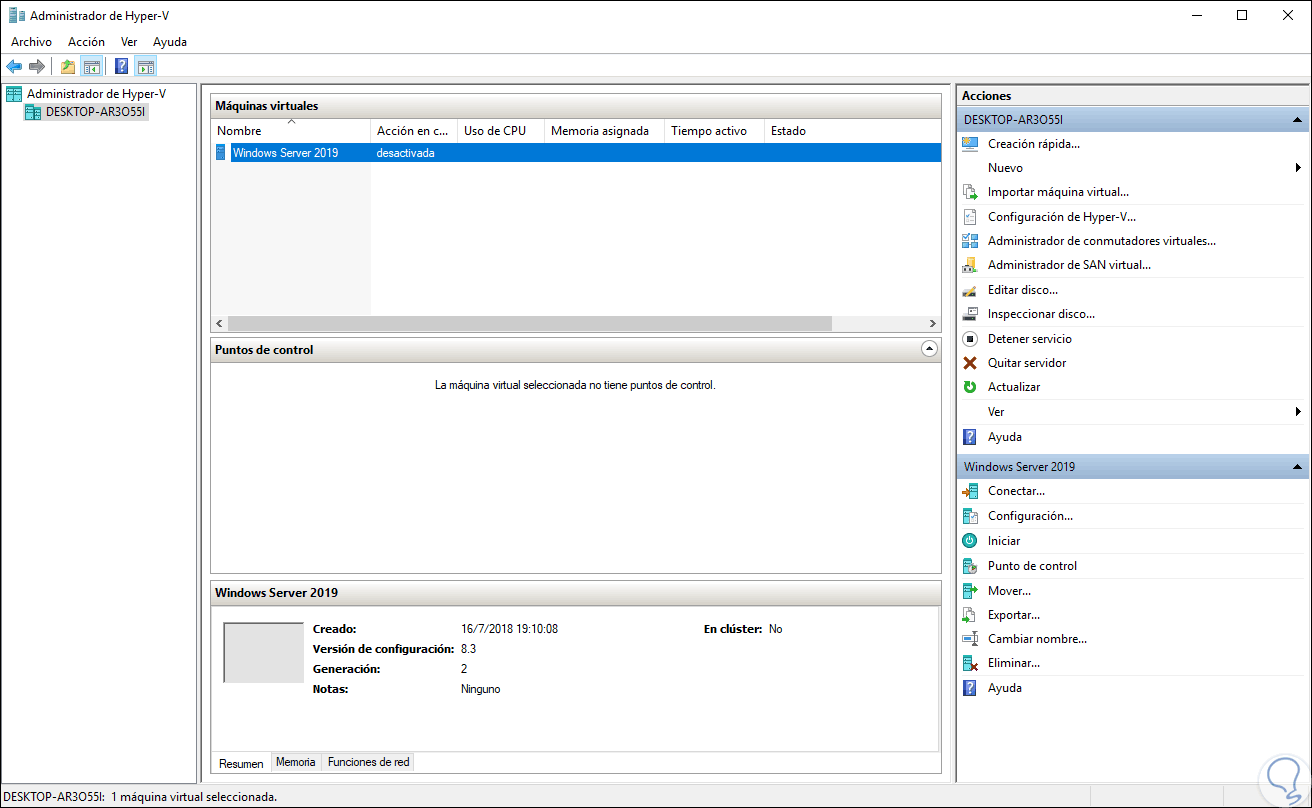Image resolution: width=1312 pixels, height=808 pixels.
Task: Click the right scroll arrow of virtual machines list
Action: pos(932,324)
